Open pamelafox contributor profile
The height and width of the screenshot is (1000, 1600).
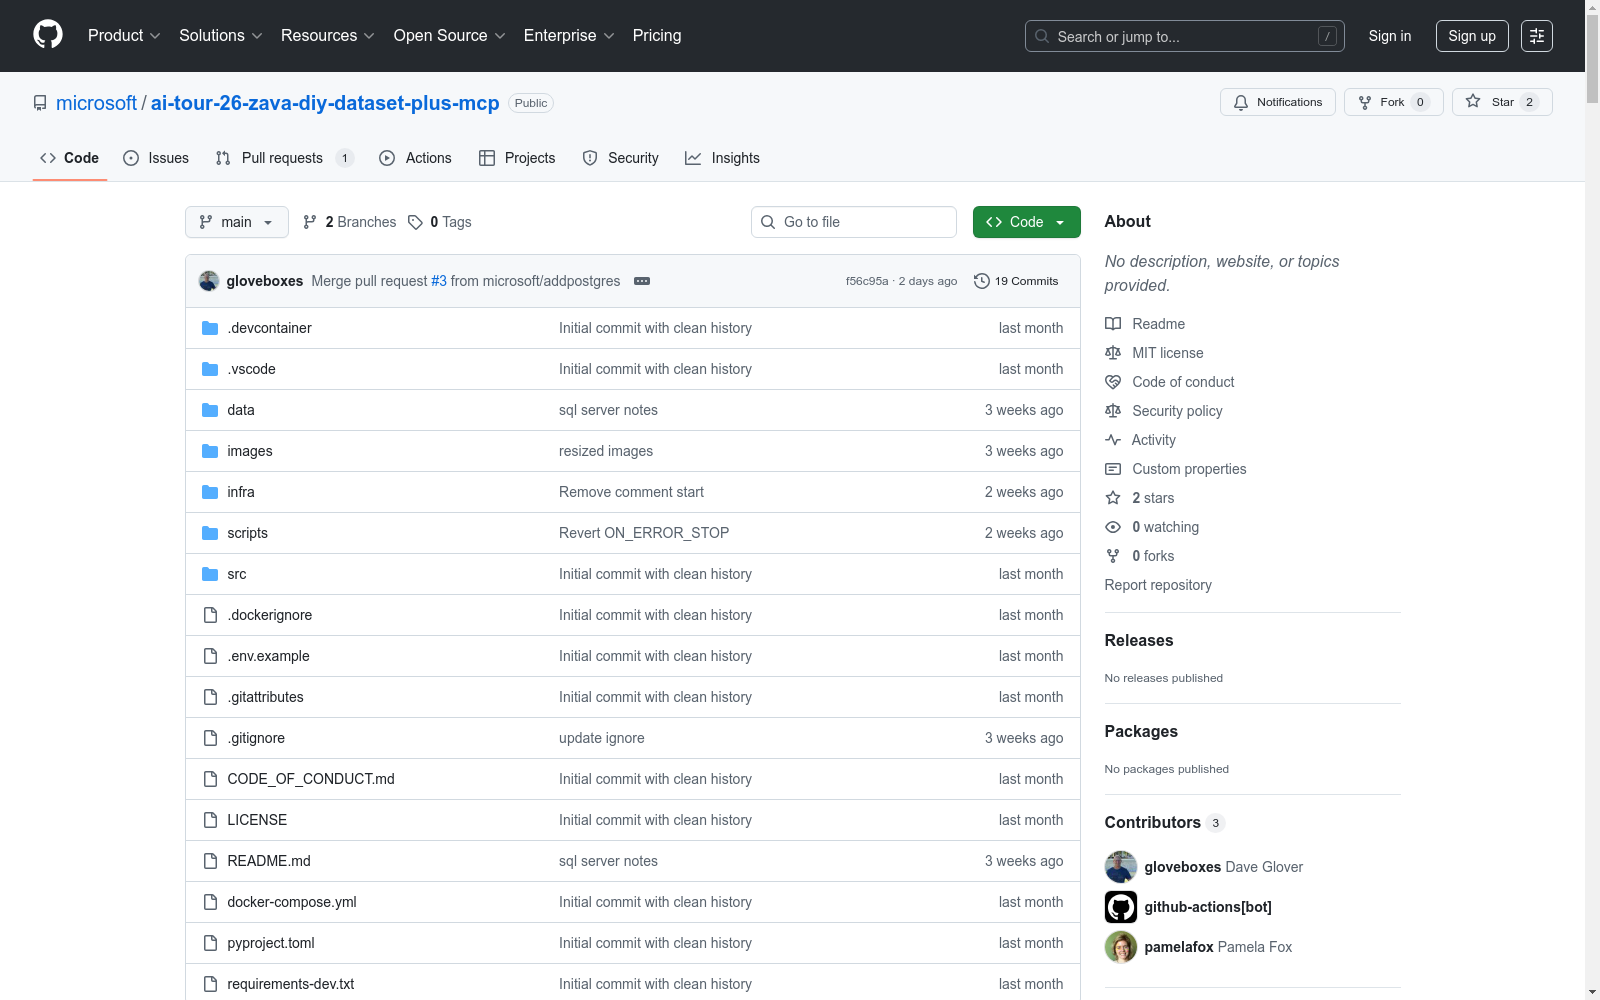(x=1179, y=947)
